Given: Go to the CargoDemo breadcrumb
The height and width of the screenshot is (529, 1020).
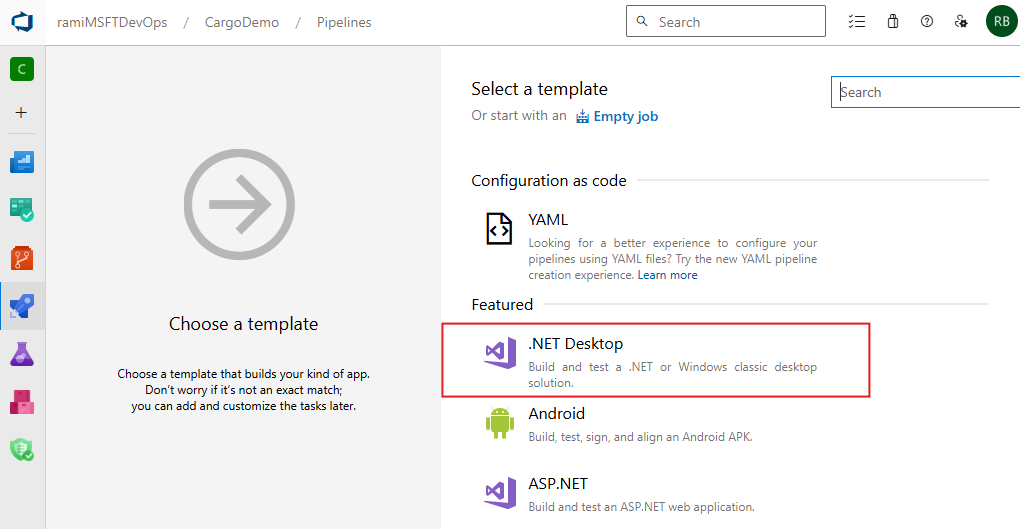Looking at the screenshot, I should click(x=242, y=22).
